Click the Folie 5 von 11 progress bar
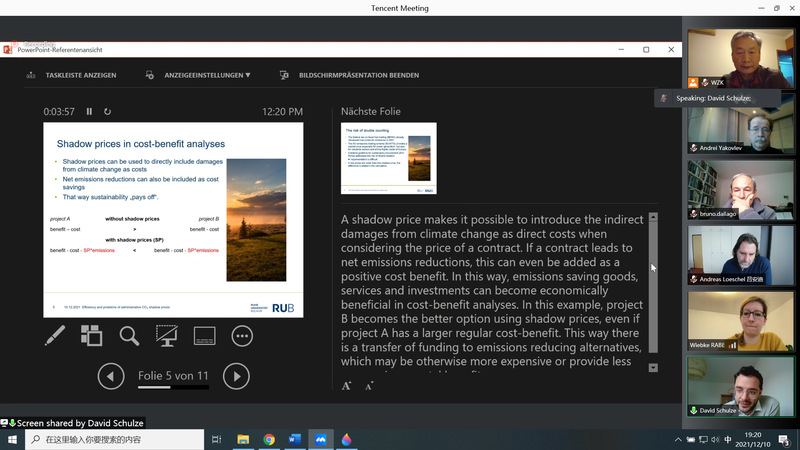The height and width of the screenshot is (450, 800). tap(173, 387)
